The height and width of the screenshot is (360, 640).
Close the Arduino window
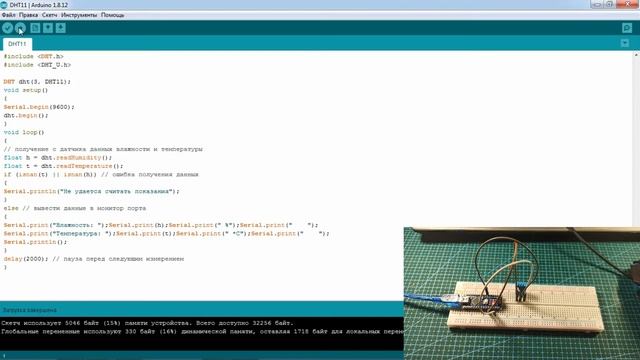(627, 4)
